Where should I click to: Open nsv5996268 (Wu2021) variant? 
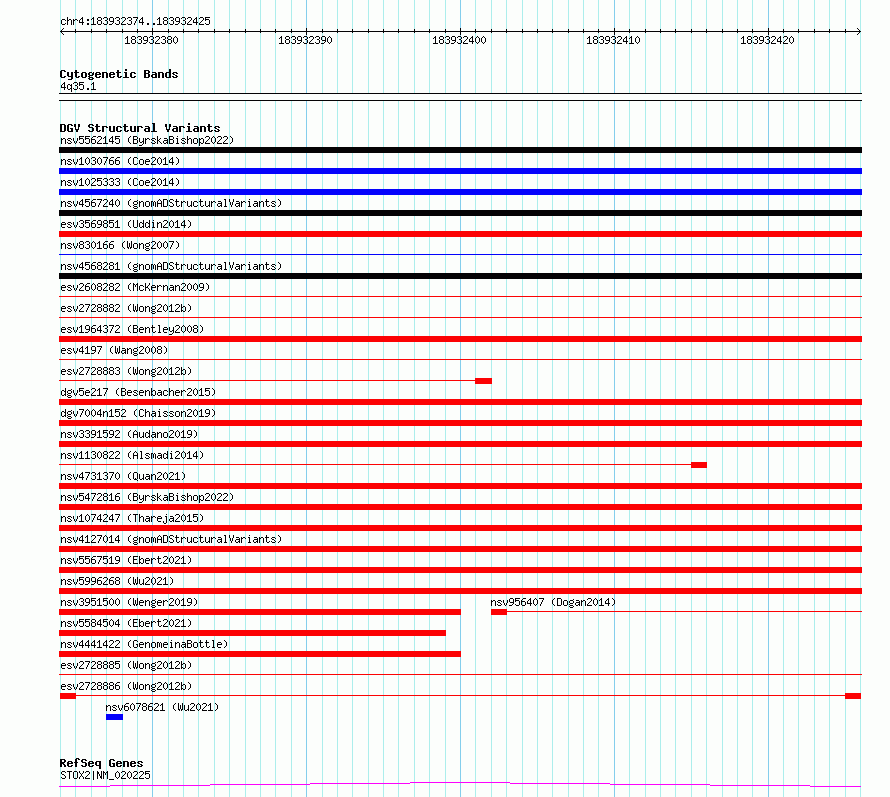pyautogui.click(x=117, y=581)
